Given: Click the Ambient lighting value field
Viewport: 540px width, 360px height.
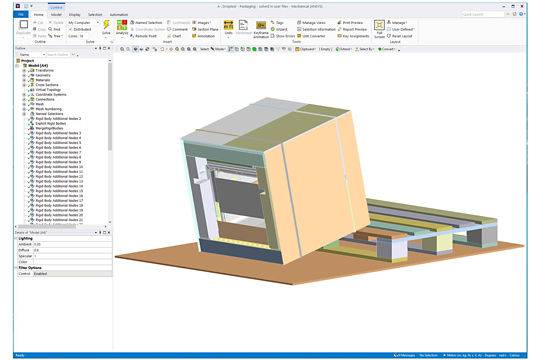Looking at the screenshot, I should click(72, 244).
